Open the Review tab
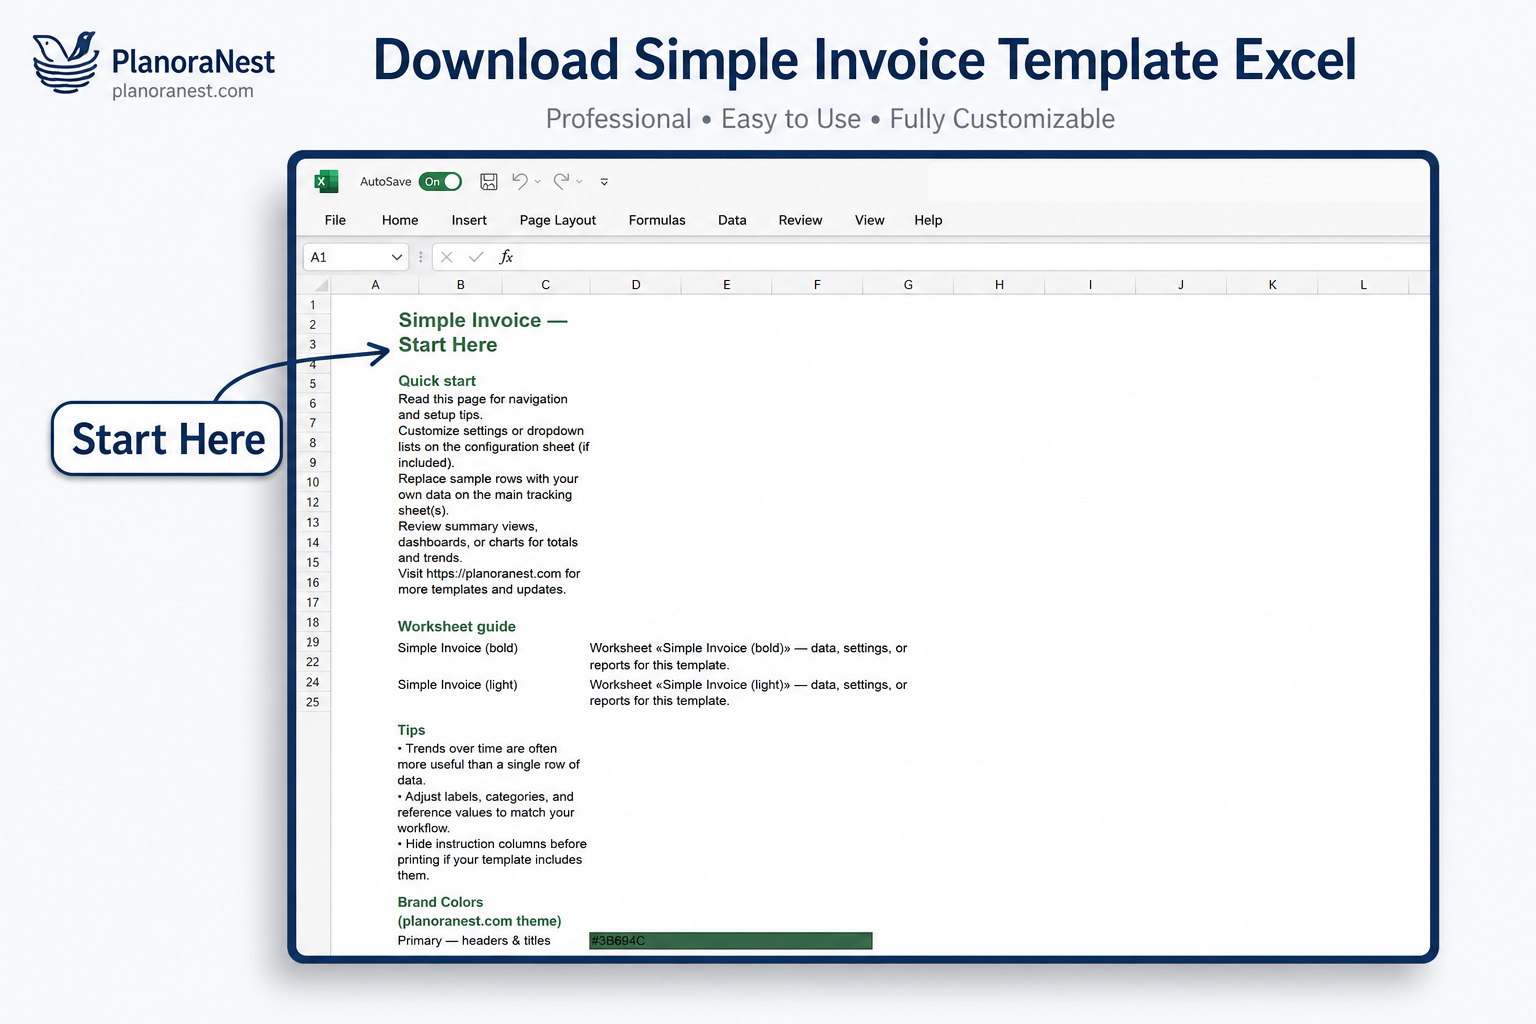The width and height of the screenshot is (1536, 1024). tap(800, 220)
